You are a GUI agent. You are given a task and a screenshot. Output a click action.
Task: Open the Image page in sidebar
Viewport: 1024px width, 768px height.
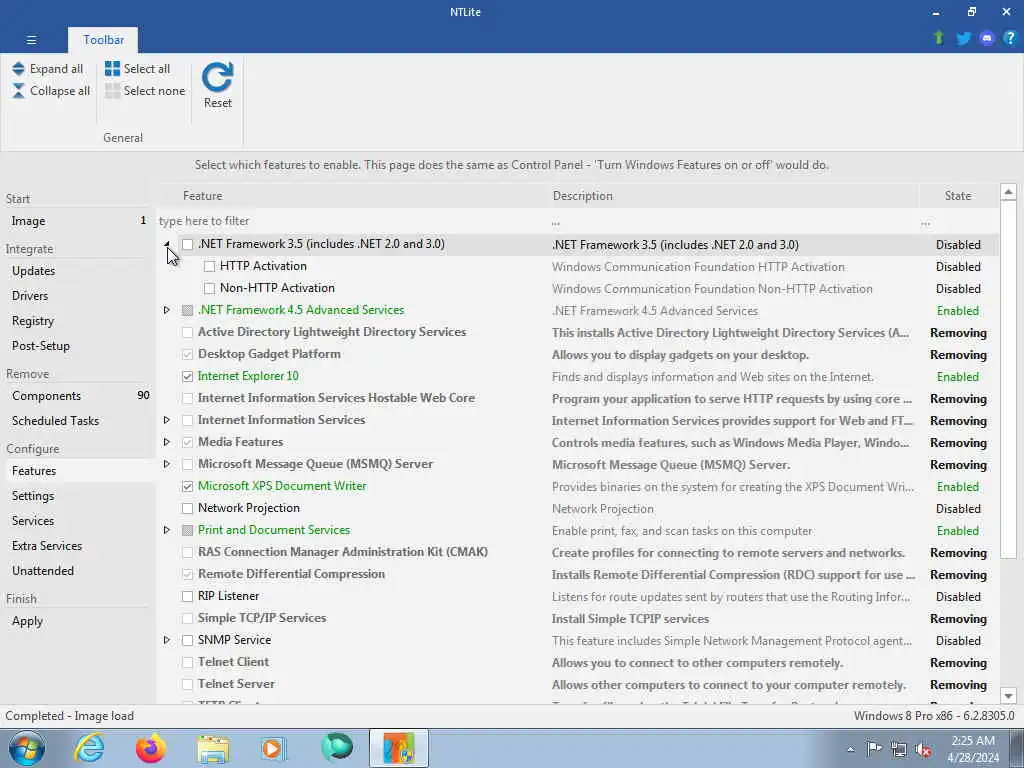click(x=78, y=221)
